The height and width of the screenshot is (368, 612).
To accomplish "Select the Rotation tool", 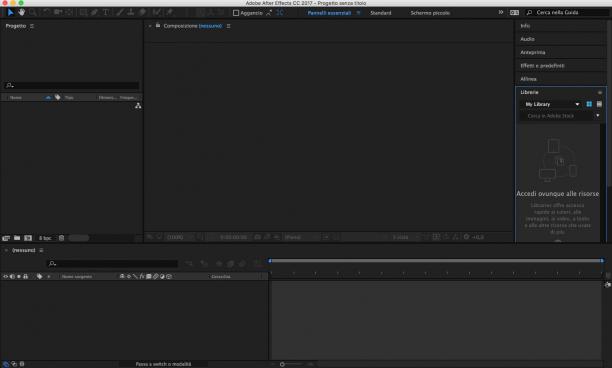I will tap(46, 12).
